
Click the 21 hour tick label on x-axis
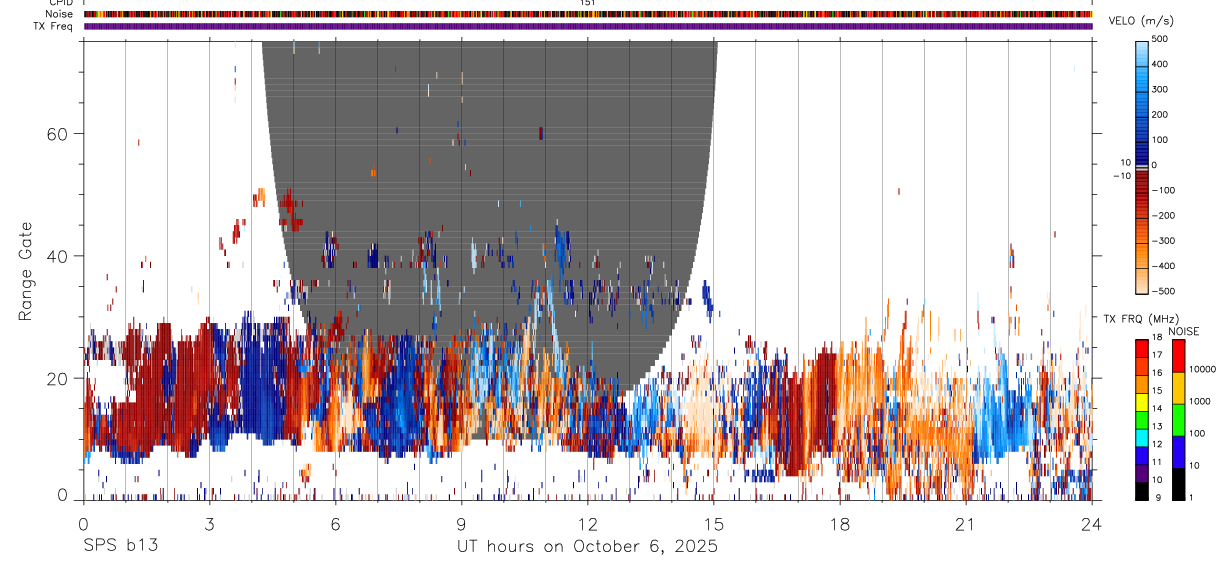point(965,523)
